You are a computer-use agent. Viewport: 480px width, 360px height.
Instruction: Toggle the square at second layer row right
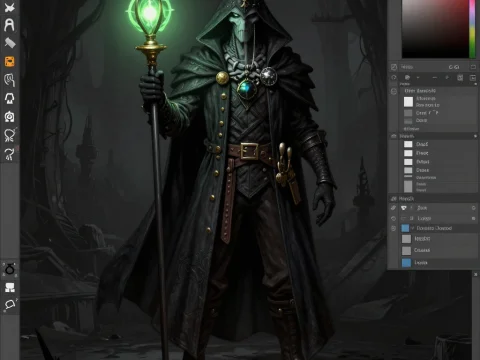[473, 218]
